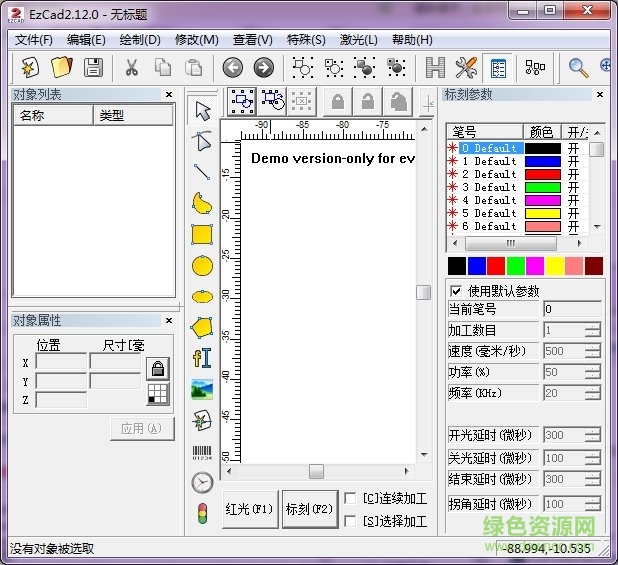The height and width of the screenshot is (565, 618).
Task: Click the timer clock tool
Action: coord(202,483)
